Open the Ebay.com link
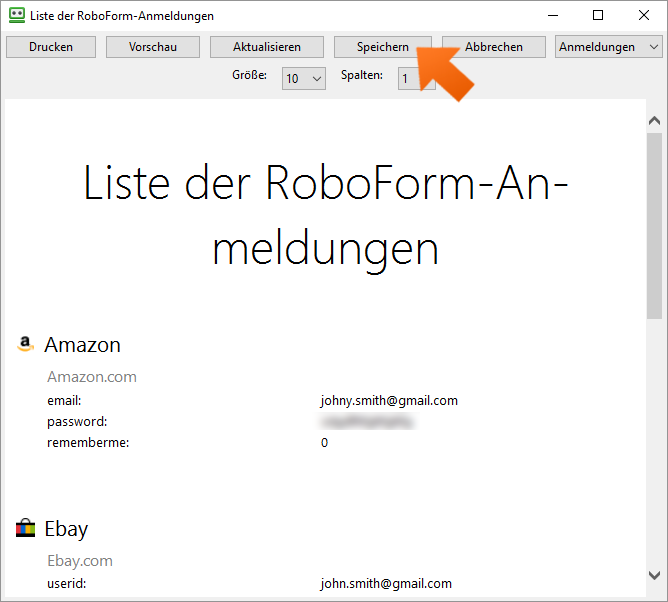 (80, 561)
